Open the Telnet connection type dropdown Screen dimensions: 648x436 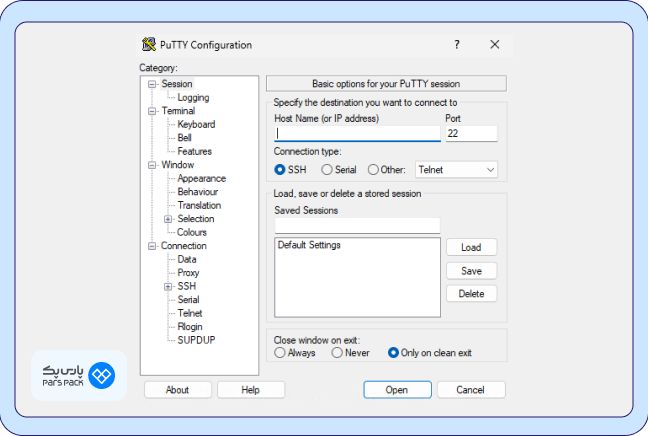(456, 169)
